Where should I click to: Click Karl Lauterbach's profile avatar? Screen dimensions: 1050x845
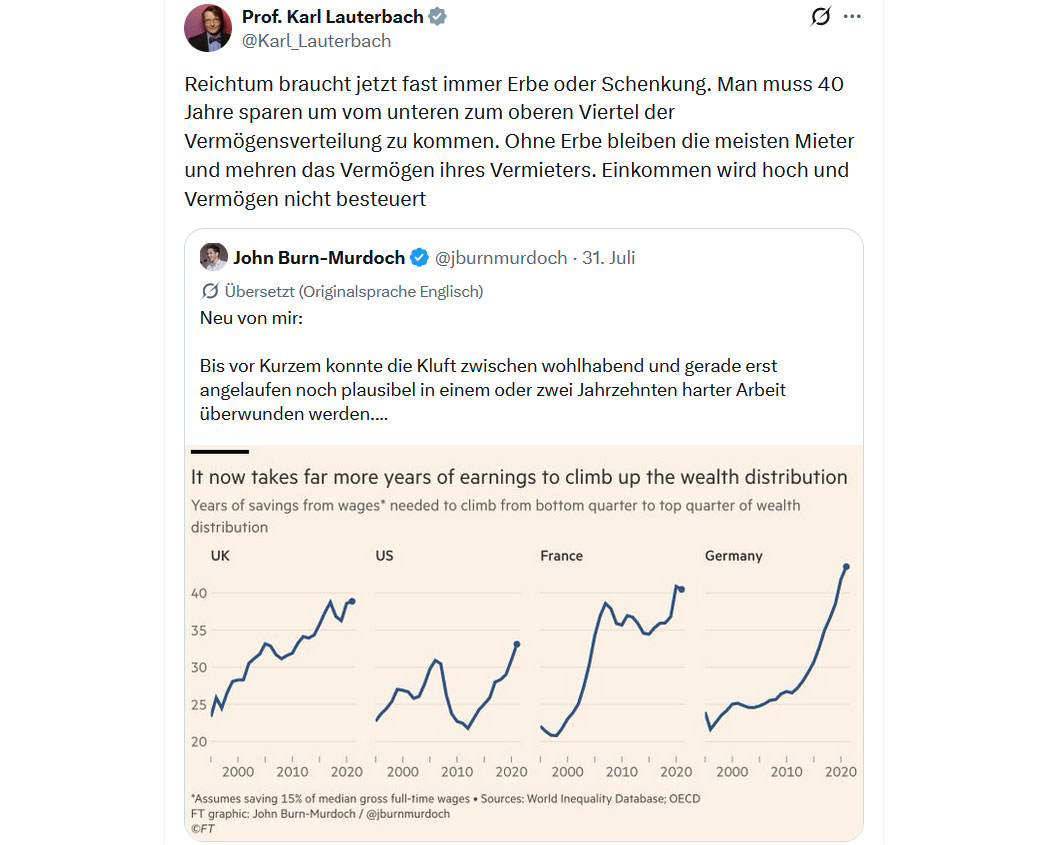(208, 28)
